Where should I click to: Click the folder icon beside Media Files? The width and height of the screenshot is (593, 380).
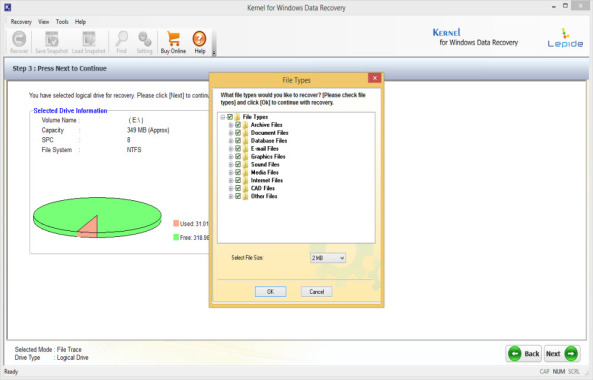(x=245, y=172)
